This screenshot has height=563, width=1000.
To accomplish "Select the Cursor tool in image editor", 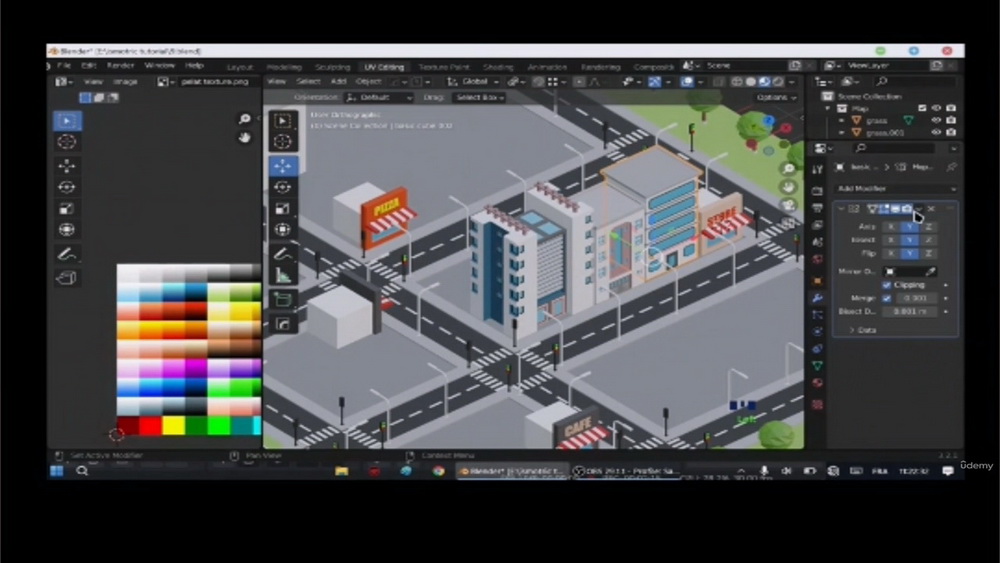I will click(67, 142).
